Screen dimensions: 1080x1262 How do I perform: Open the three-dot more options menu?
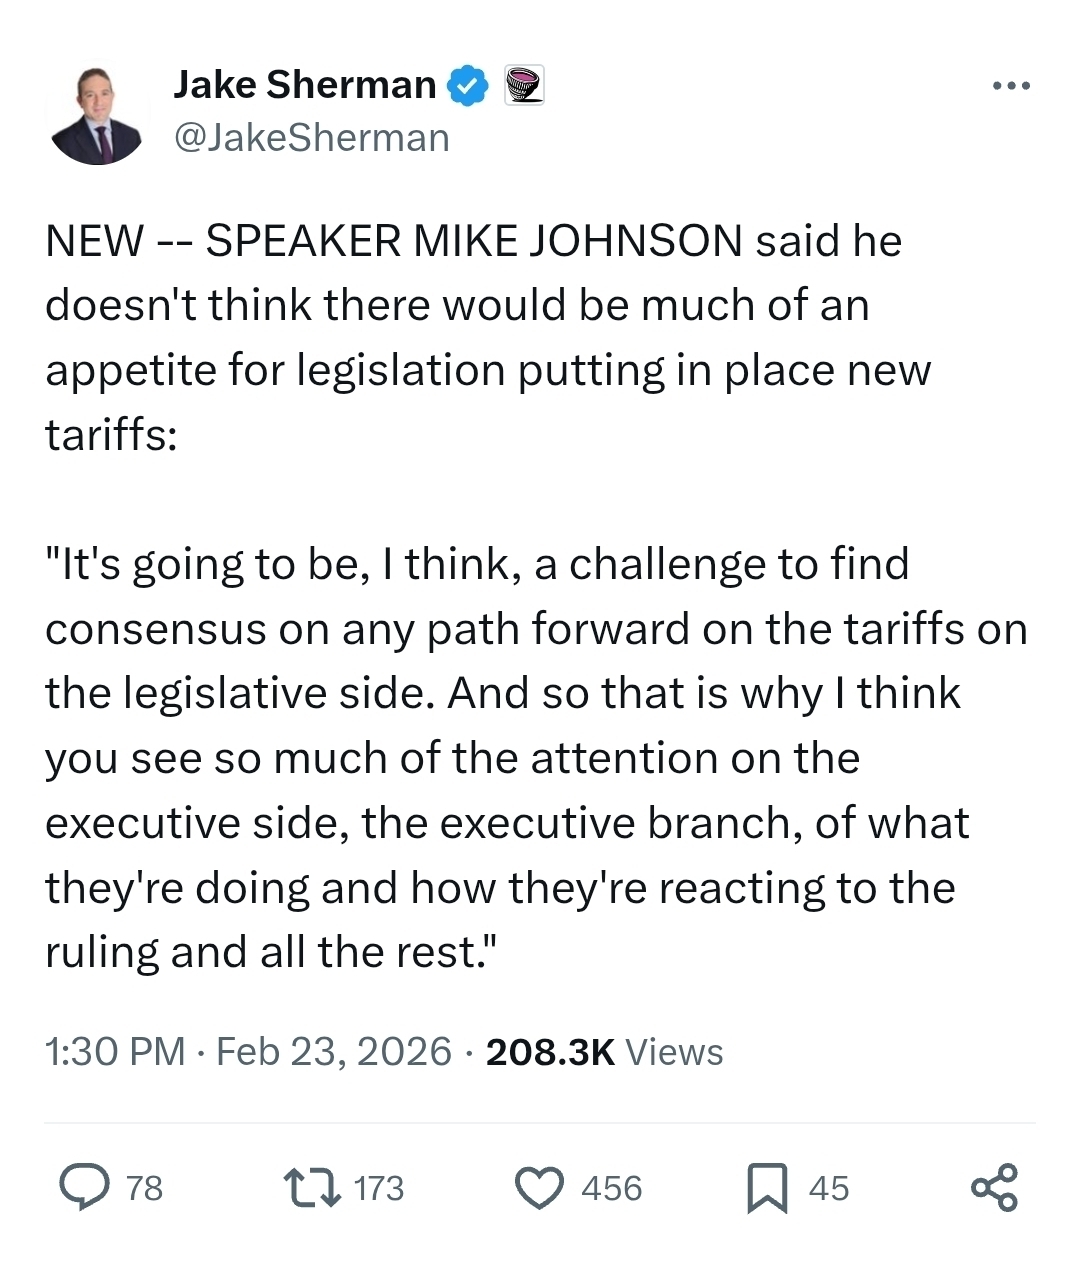point(1010,86)
